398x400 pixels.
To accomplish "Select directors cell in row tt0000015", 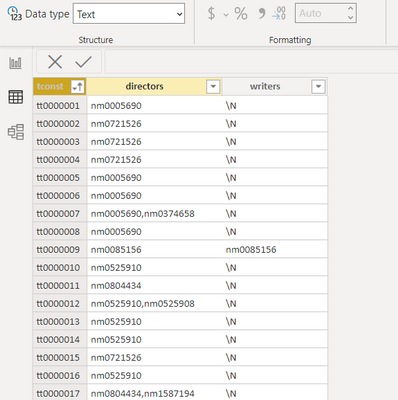I will [x=154, y=358].
